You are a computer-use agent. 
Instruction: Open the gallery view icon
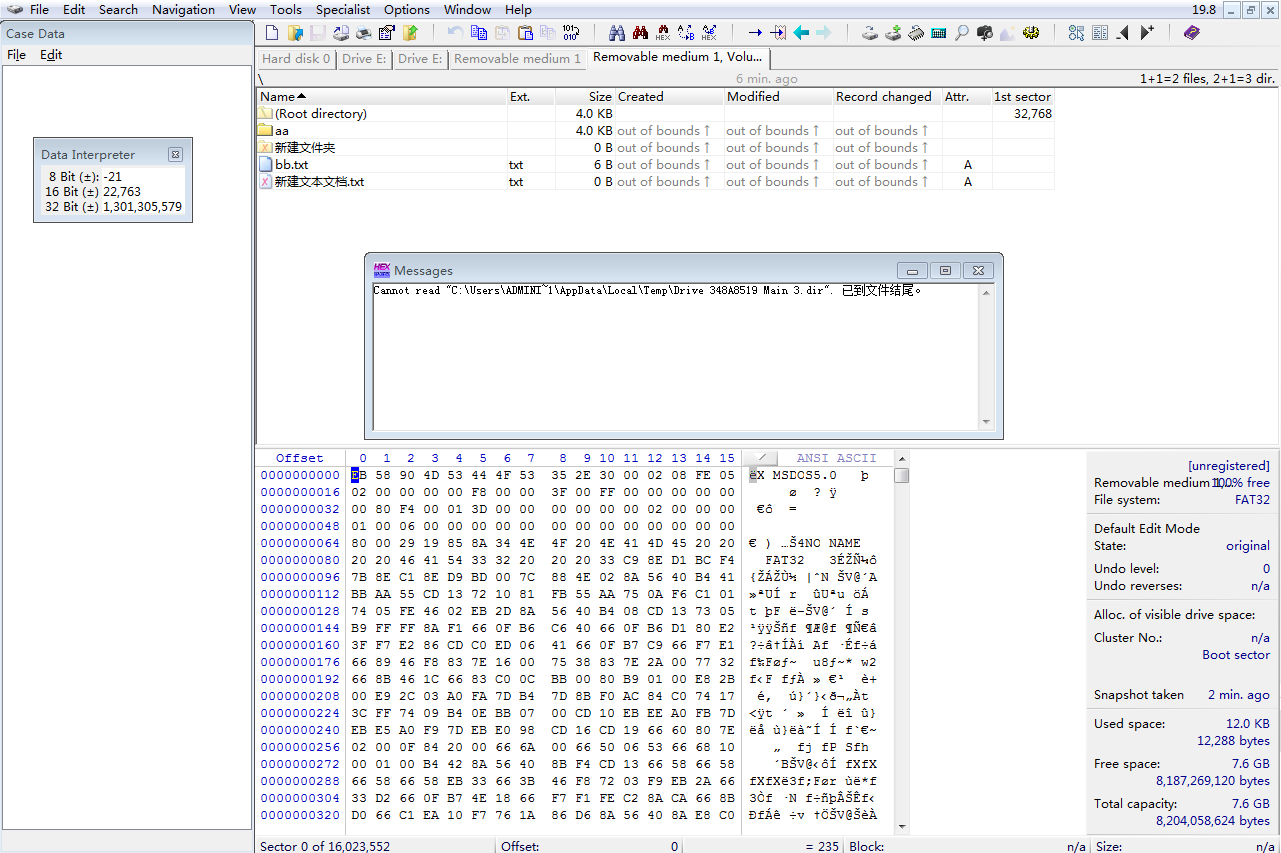pyautogui.click(x=1007, y=32)
